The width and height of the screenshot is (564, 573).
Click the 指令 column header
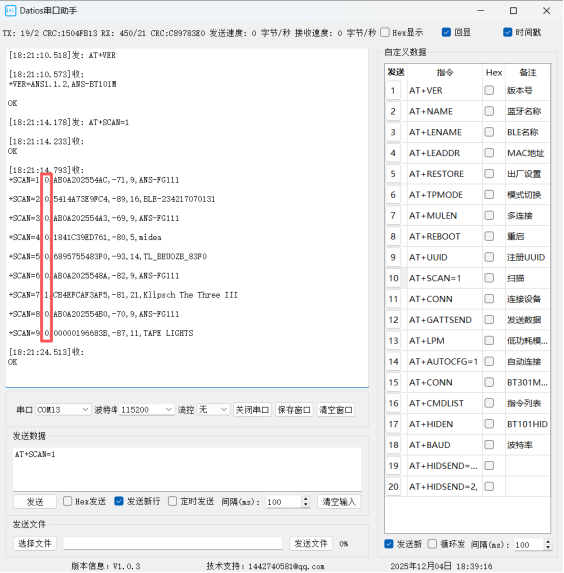point(444,72)
